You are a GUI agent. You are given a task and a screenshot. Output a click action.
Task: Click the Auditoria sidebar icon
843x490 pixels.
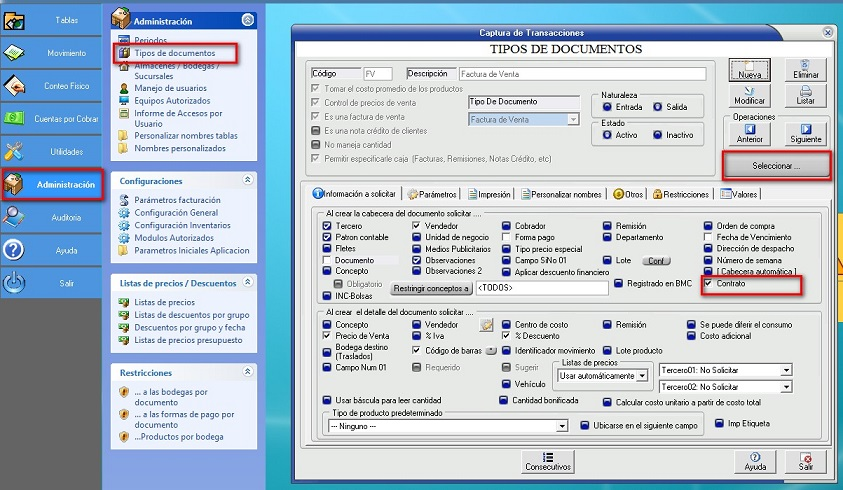pos(15,217)
